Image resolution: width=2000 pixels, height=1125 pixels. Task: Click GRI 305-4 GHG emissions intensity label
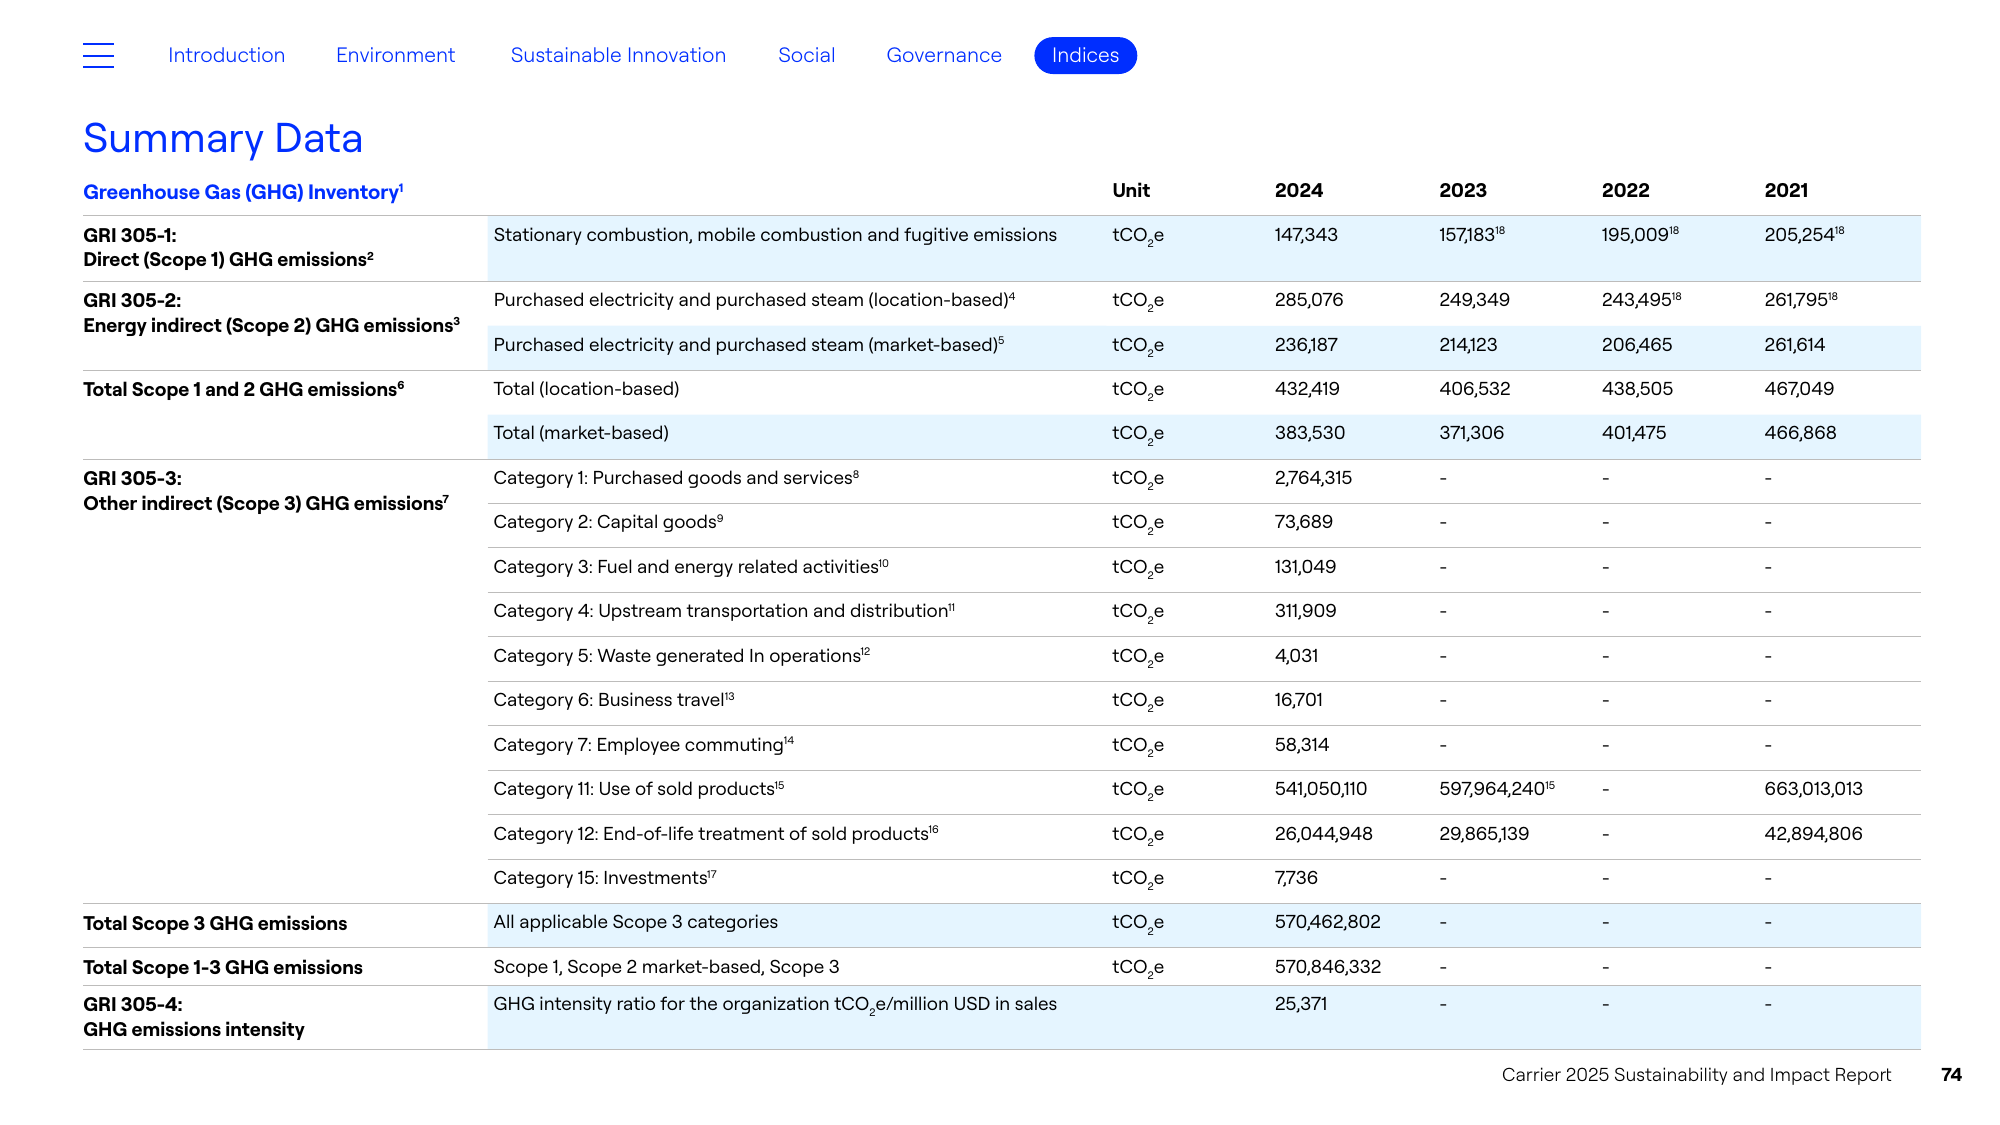[x=194, y=1017]
